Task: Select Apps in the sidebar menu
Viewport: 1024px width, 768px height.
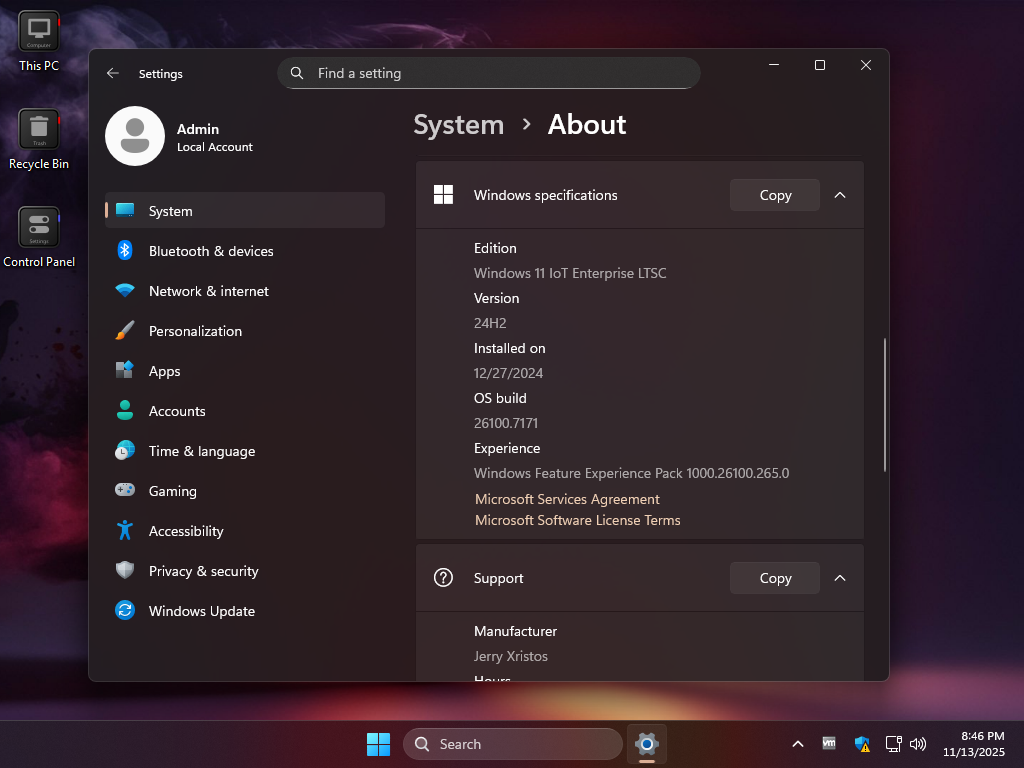Action: [165, 371]
